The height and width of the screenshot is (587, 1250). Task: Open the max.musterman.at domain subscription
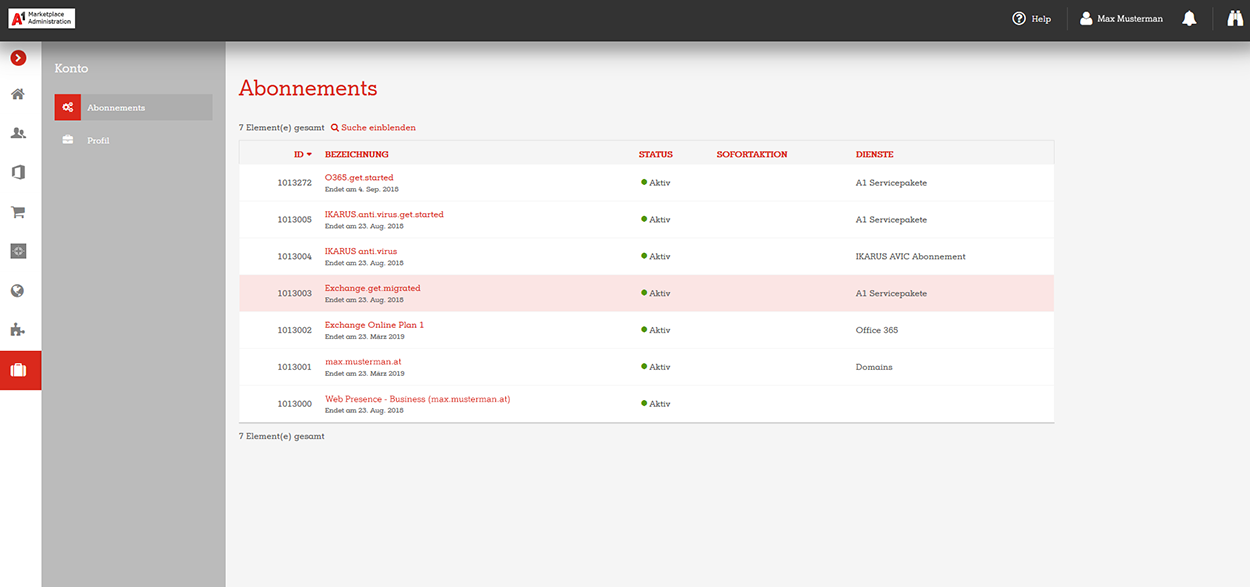tap(363, 362)
